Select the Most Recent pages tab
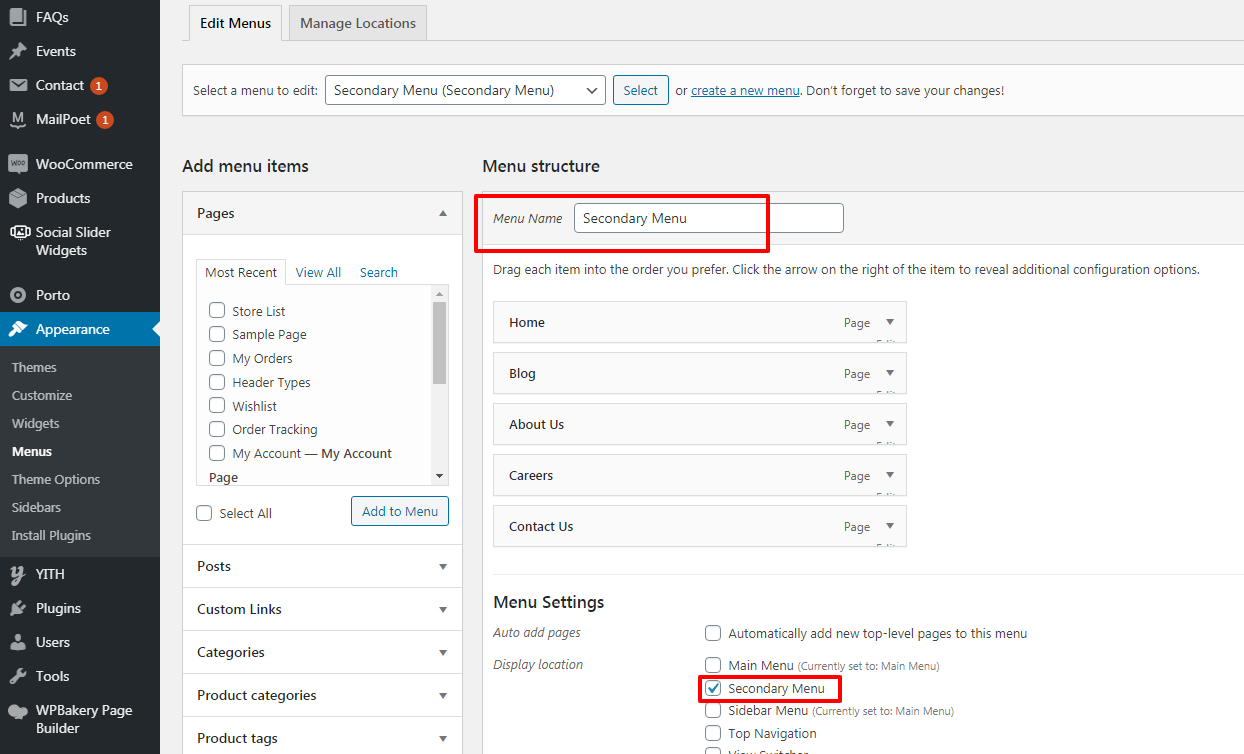Screen dimensions: 1244x754 tap(241, 272)
